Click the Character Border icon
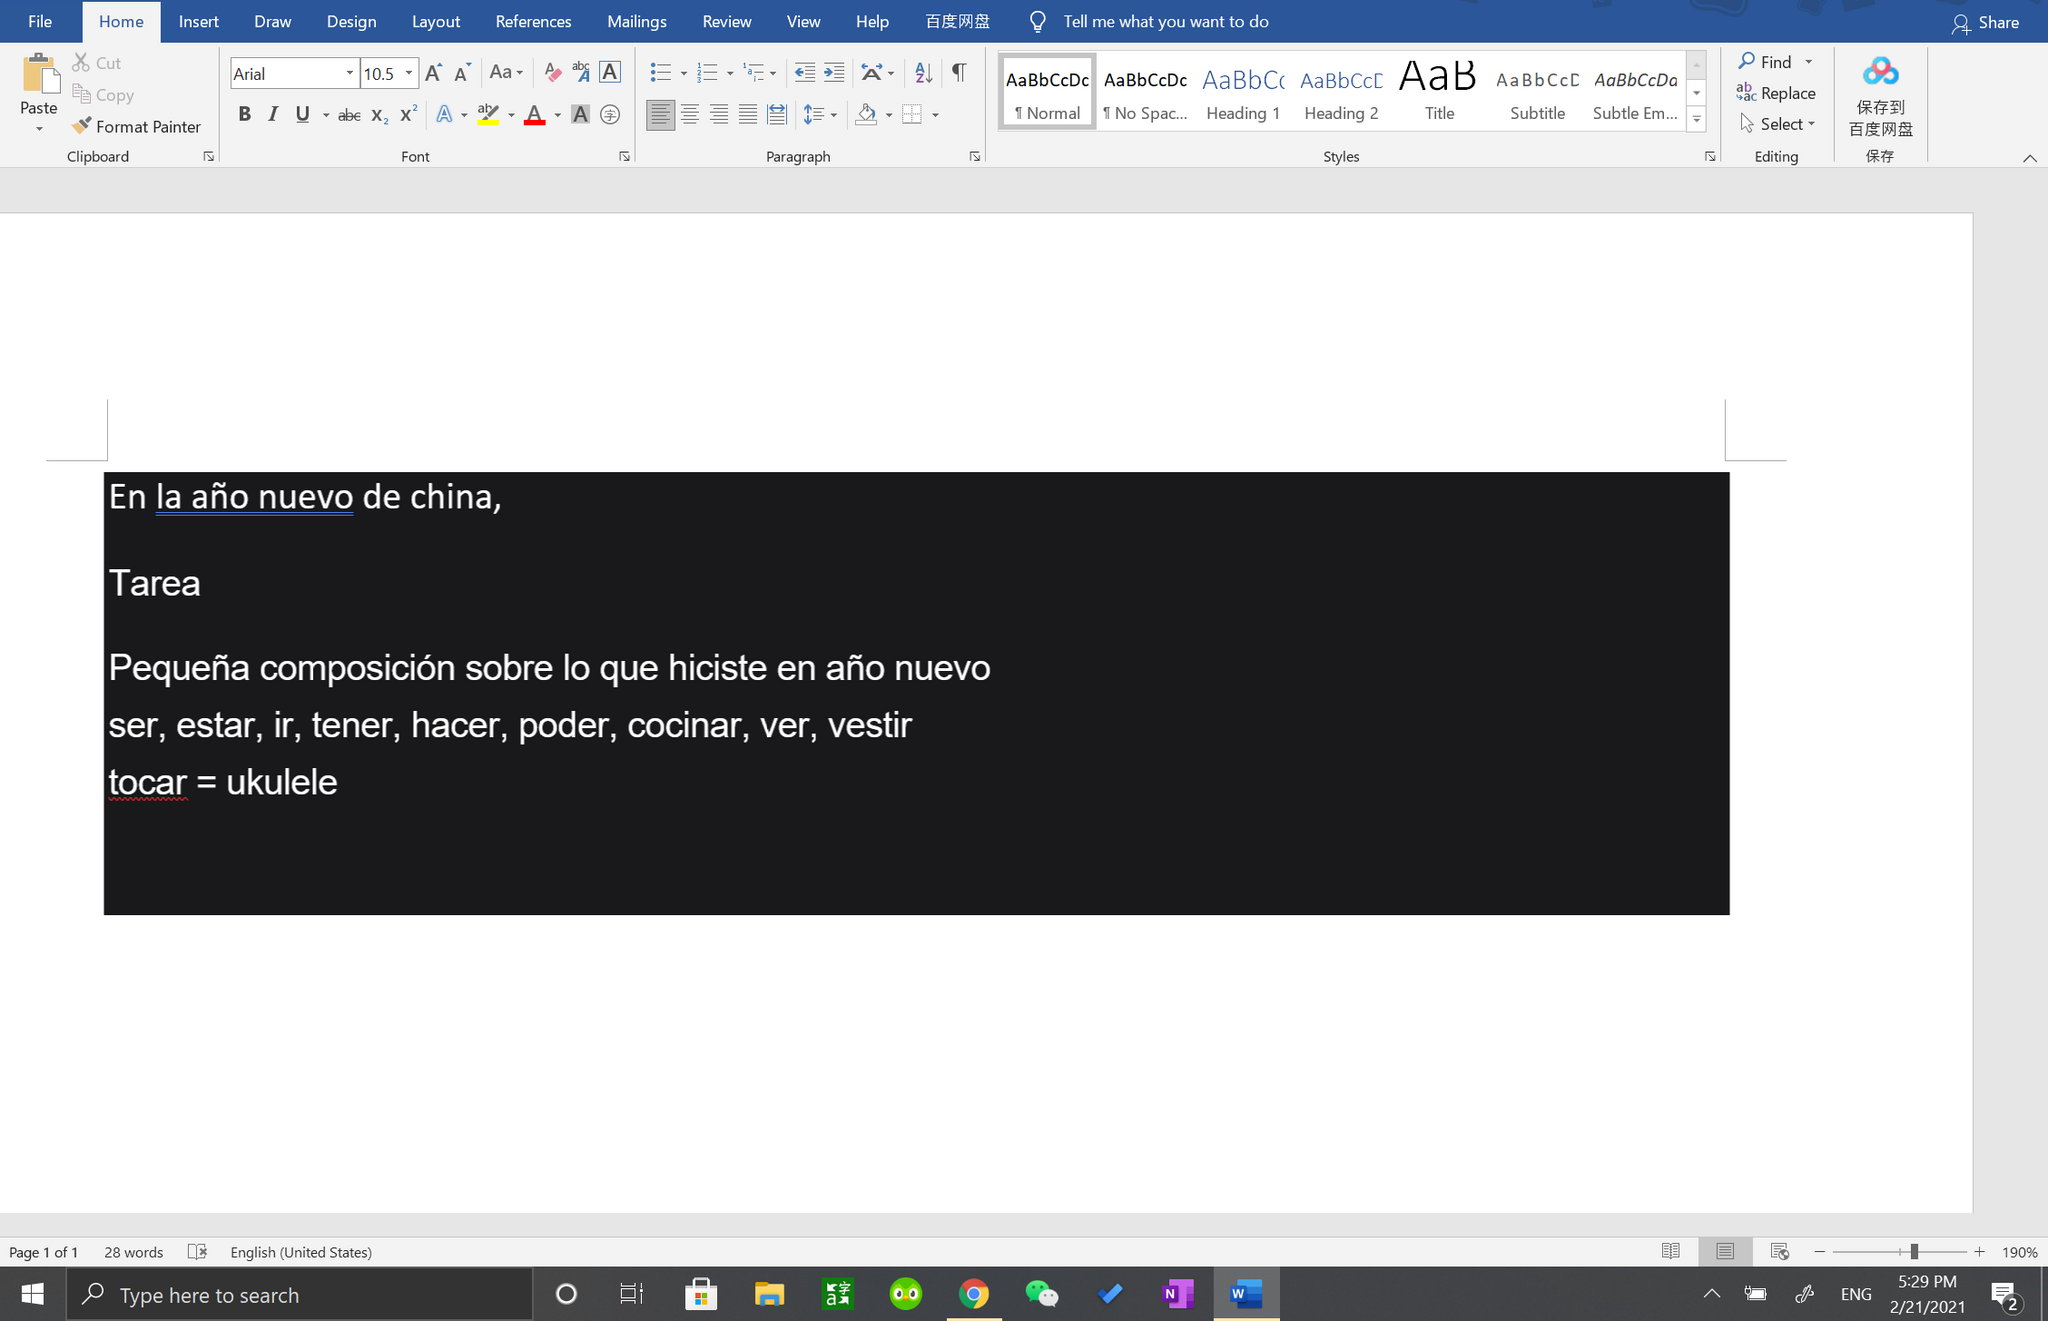The width and height of the screenshot is (2048, 1321). pos(610,73)
